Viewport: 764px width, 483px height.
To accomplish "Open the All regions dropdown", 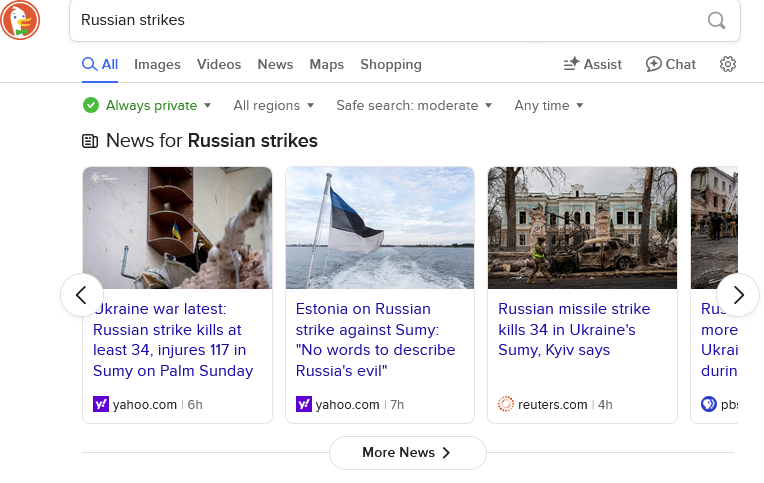I will pyautogui.click(x=273, y=105).
